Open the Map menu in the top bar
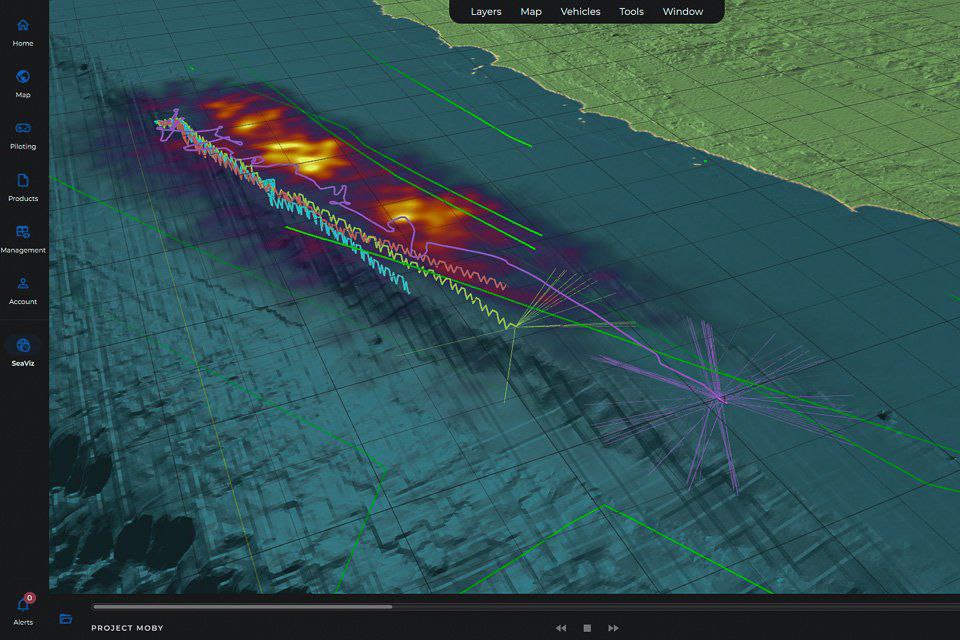960x640 pixels. (x=531, y=12)
